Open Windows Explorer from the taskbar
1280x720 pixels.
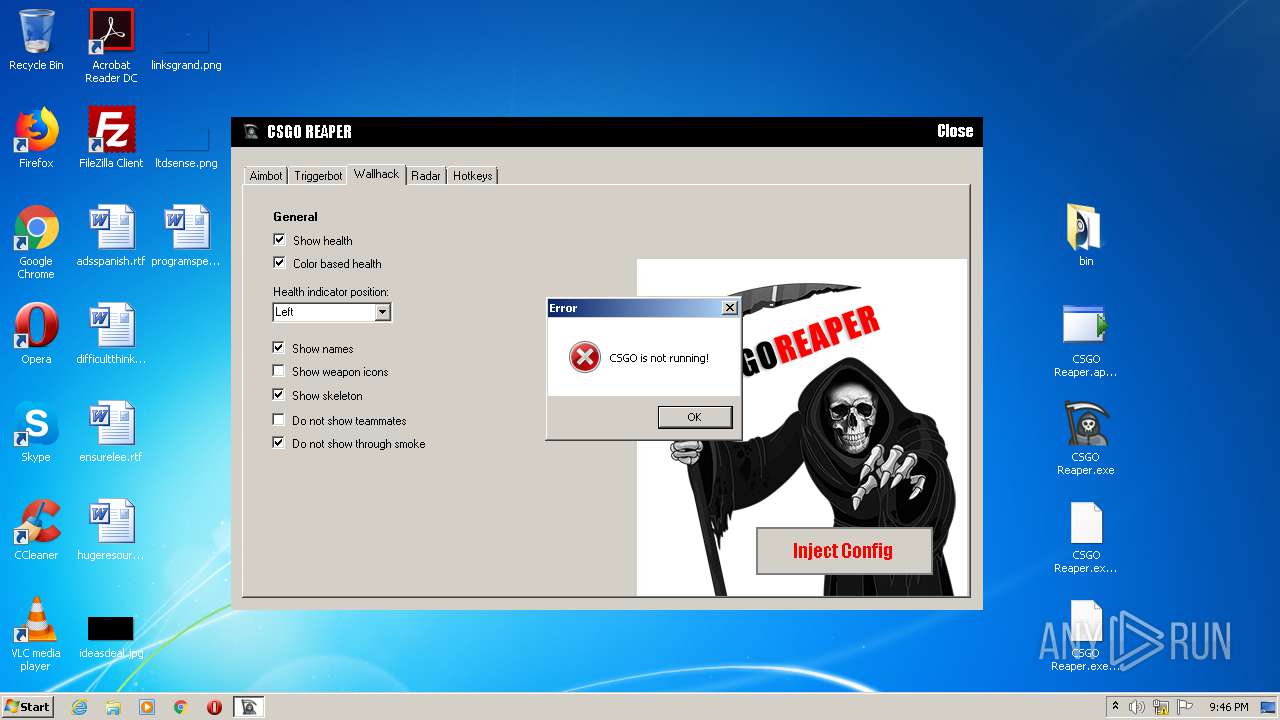pos(113,707)
